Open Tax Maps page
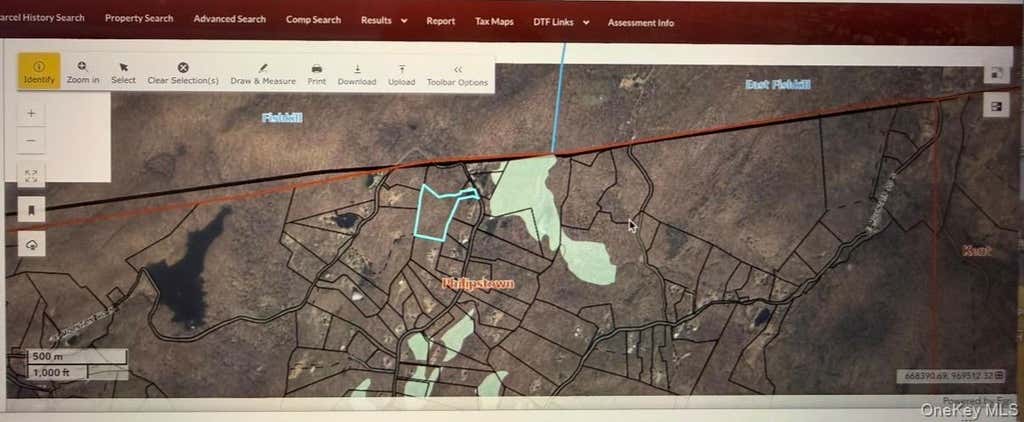Viewport: 1024px width, 422px height. click(x=494, y=22)
